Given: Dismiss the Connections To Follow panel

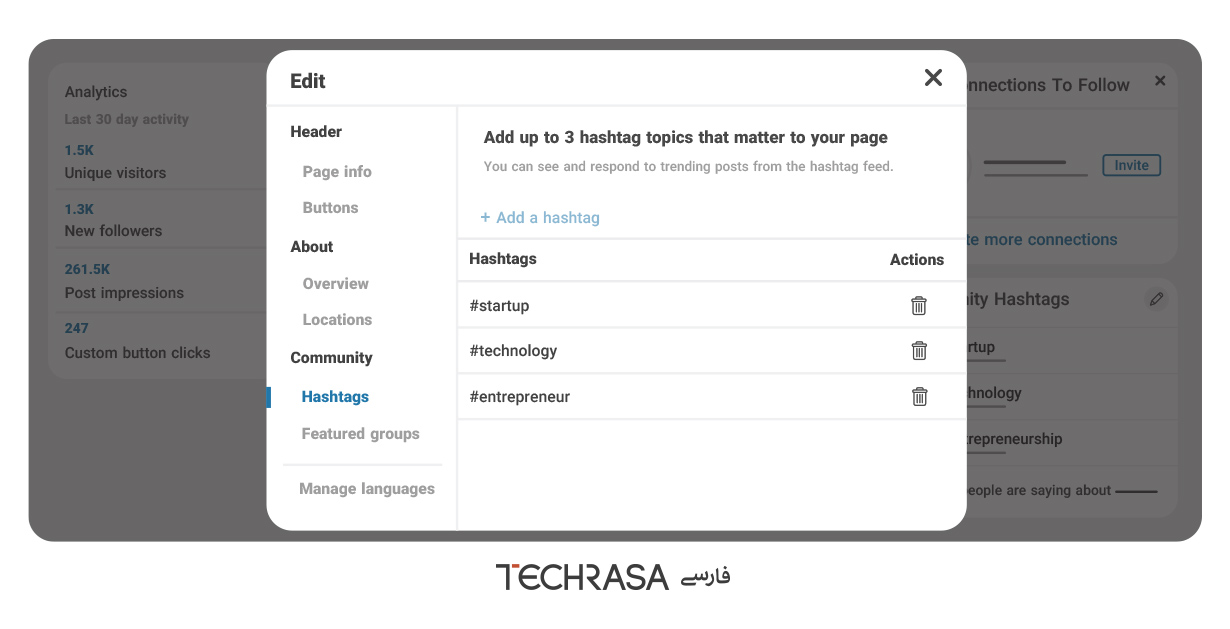Looking at the screenshot, I should [x=1160, y=81].
